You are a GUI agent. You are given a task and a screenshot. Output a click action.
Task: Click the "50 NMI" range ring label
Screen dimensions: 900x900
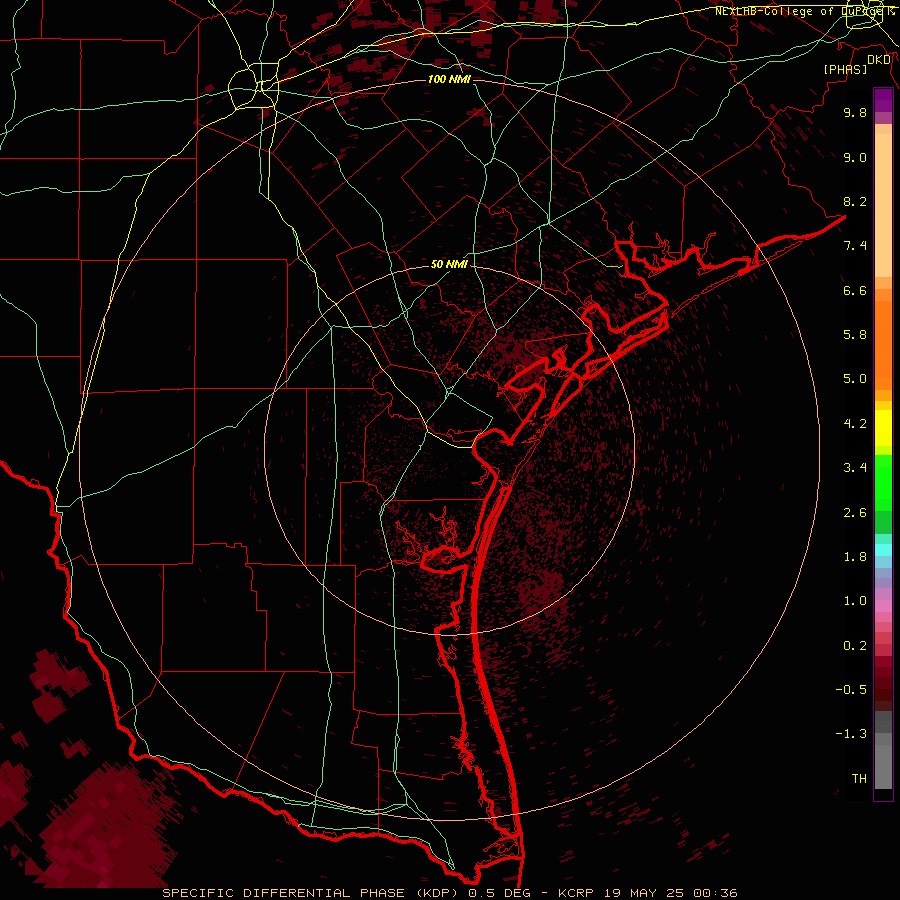[449, 264]
